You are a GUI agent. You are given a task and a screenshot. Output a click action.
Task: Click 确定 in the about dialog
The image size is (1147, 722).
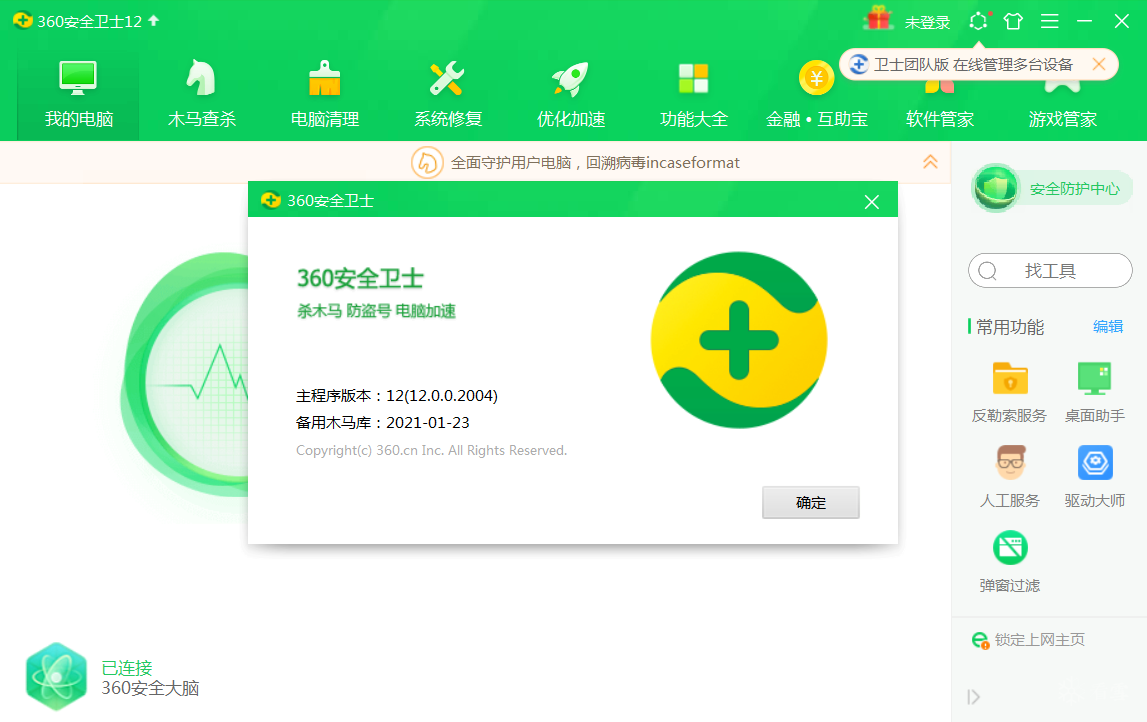pyautogui.click(x=811, y=503)
